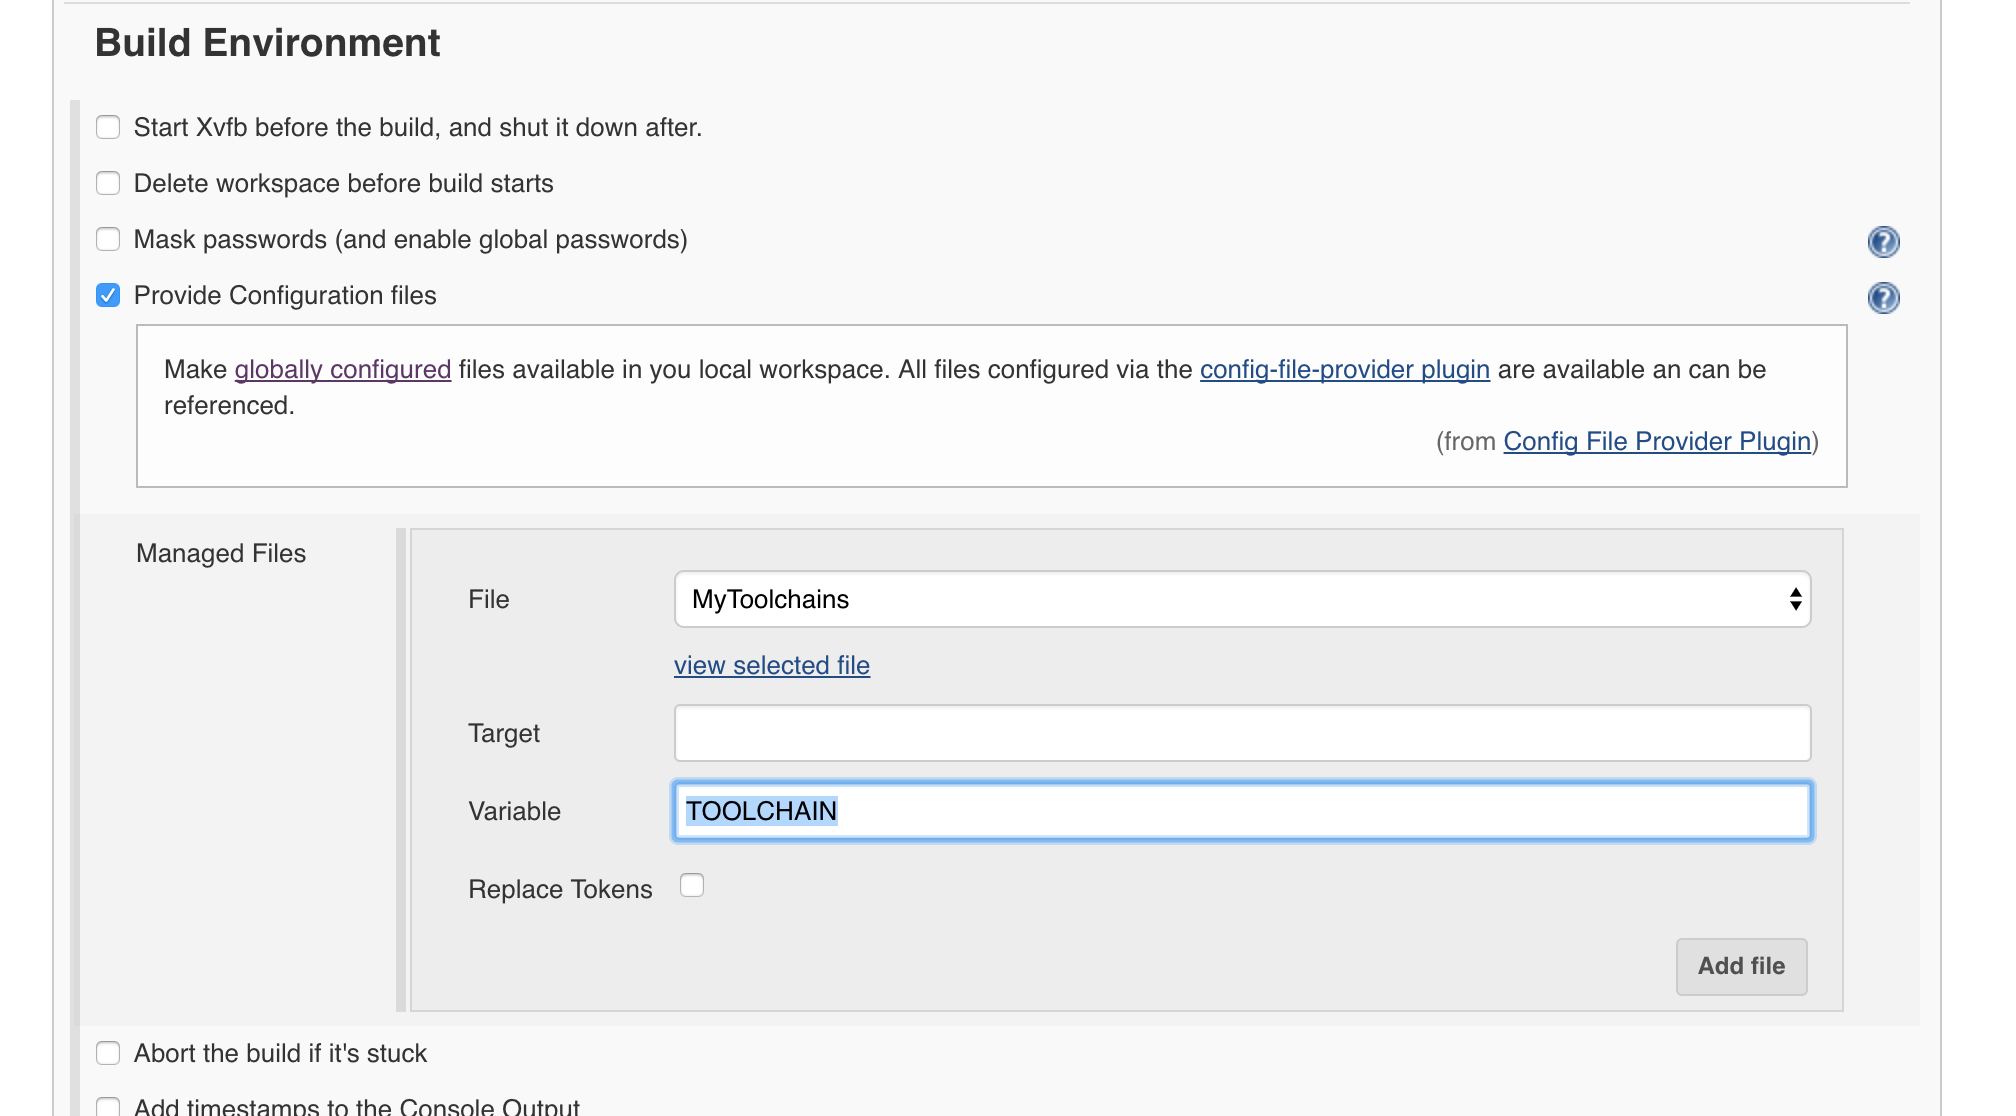
Task: Open help for Mask passwords option
Action: (1883, 242)
